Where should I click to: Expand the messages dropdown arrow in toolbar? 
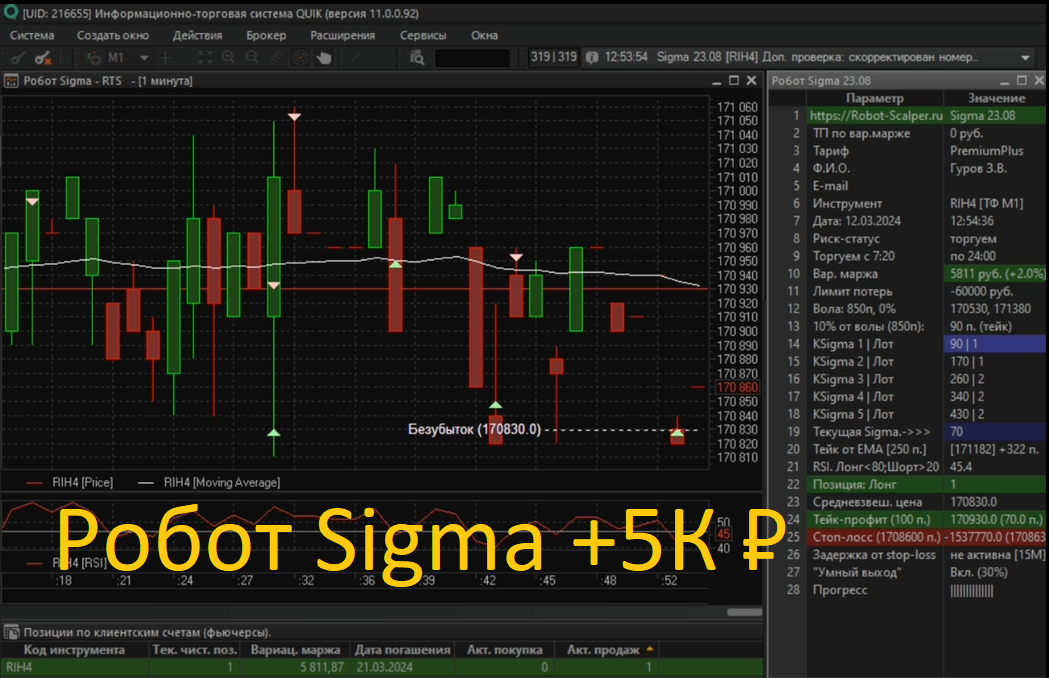1026,58
